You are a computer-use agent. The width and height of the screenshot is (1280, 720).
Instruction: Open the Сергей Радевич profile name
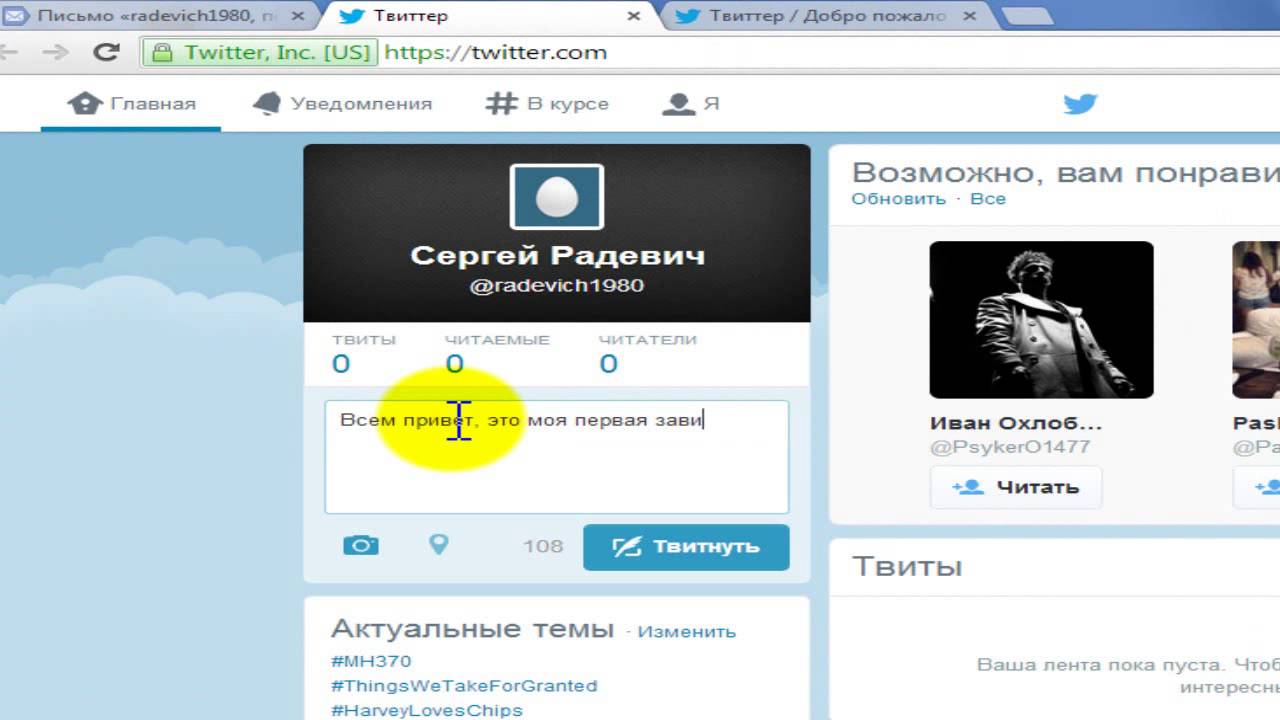[557, 255]
